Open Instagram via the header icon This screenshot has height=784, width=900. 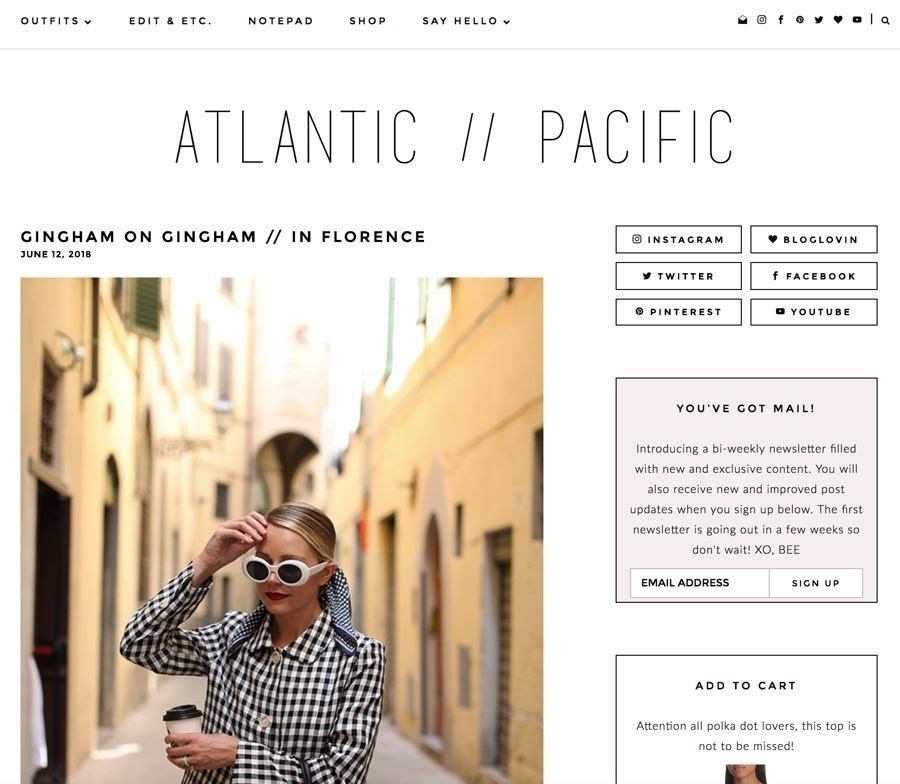click(x=762, y=20)
